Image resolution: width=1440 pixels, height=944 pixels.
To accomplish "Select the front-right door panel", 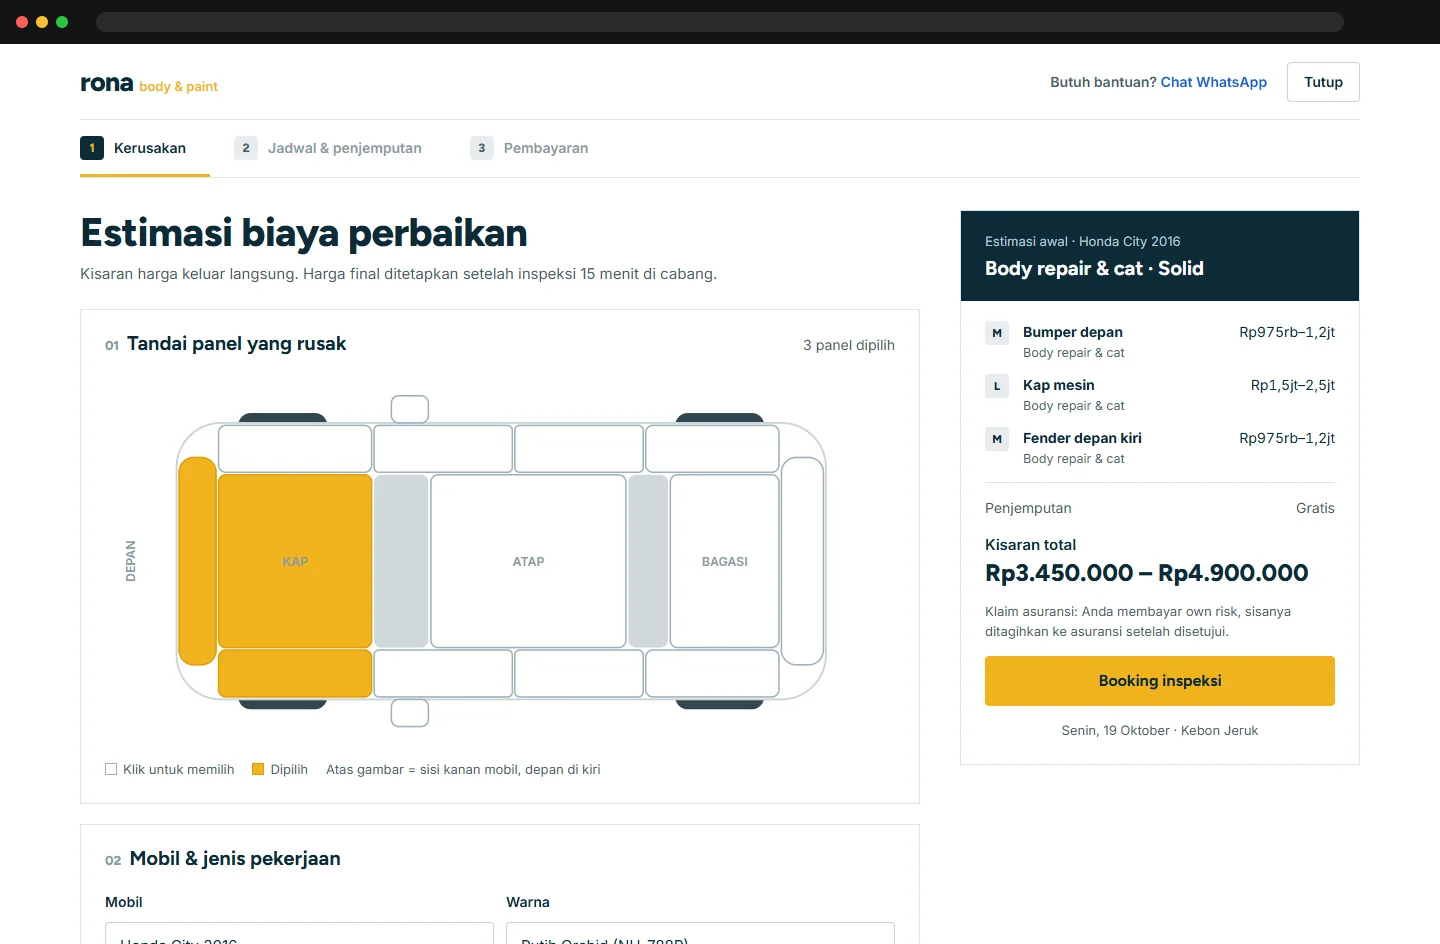I will point(443,449).
